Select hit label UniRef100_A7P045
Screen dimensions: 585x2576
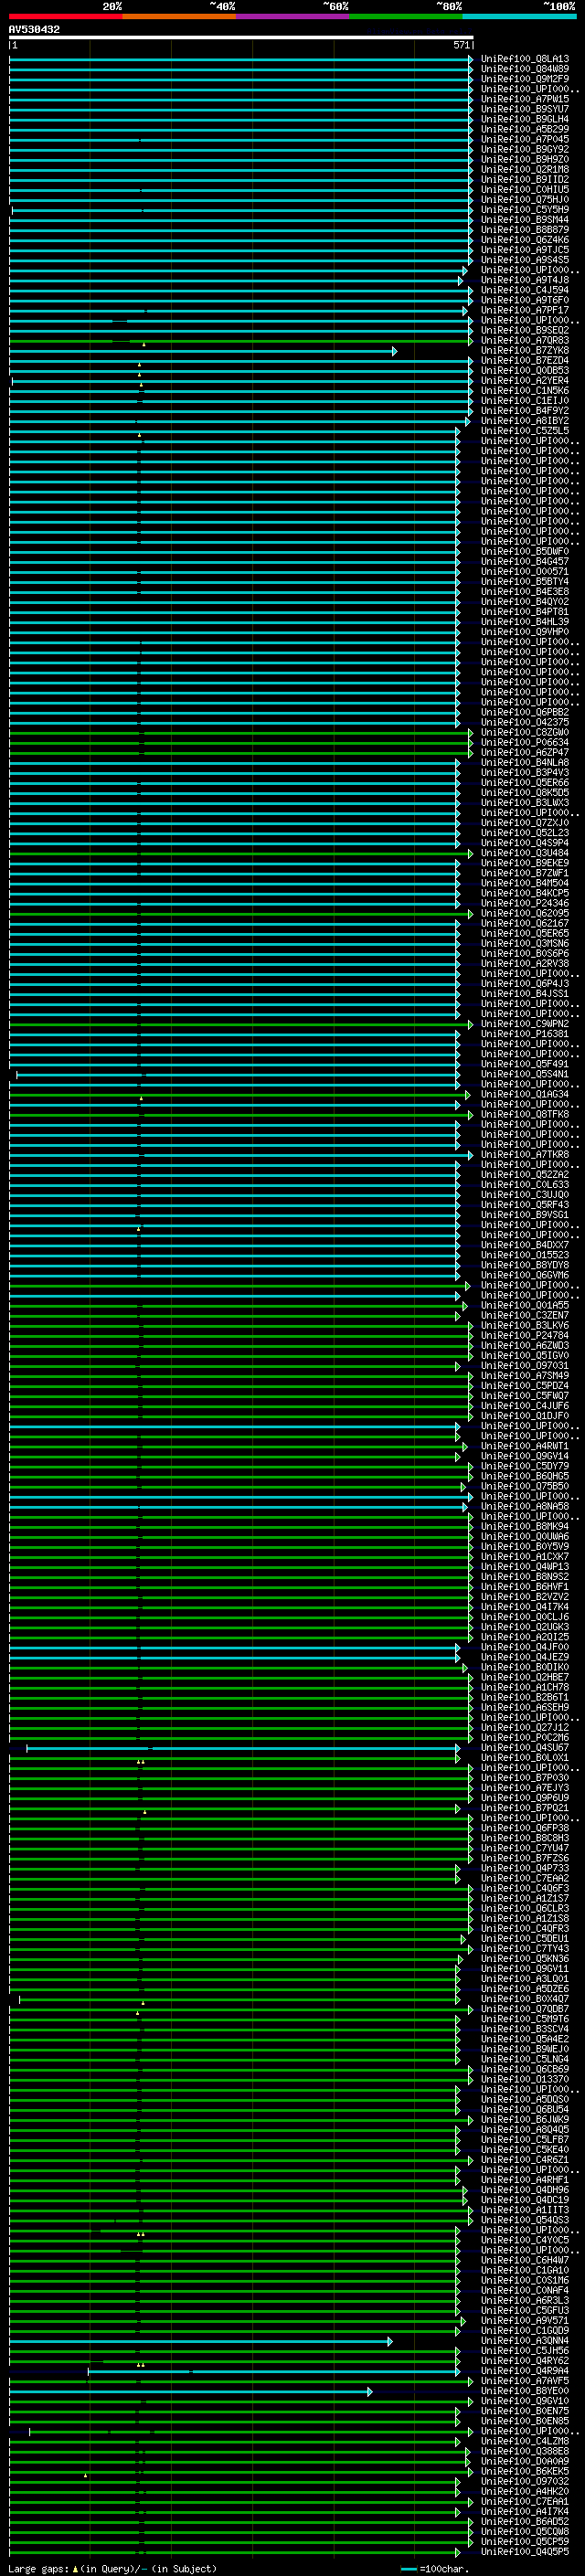click(x=525, y=139)
